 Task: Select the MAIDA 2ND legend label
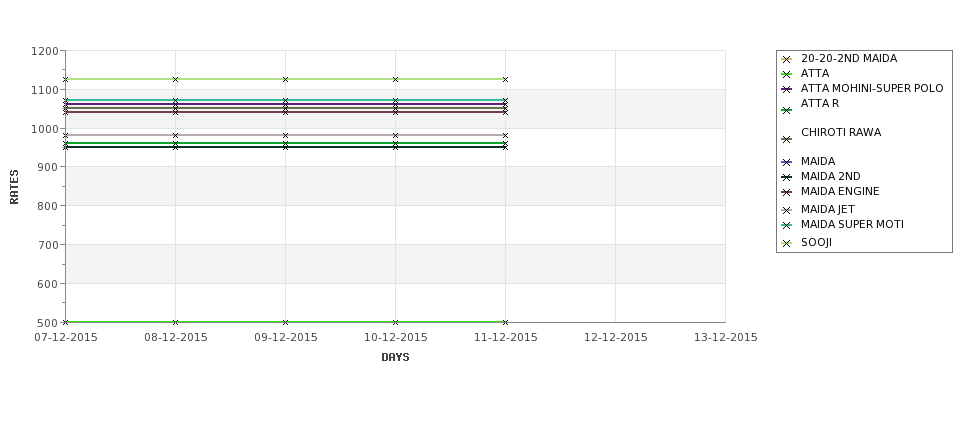coord(830,177)
